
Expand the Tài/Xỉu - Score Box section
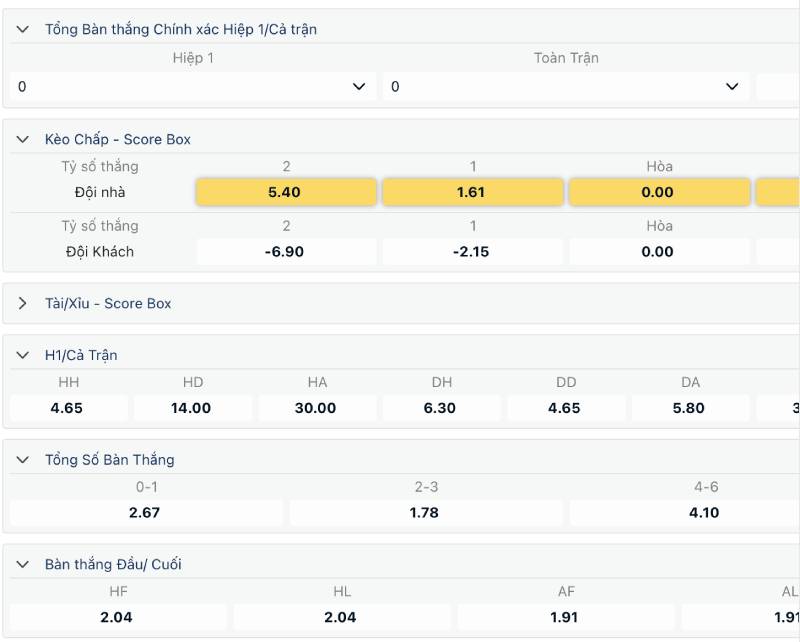[x=23, y=304]
